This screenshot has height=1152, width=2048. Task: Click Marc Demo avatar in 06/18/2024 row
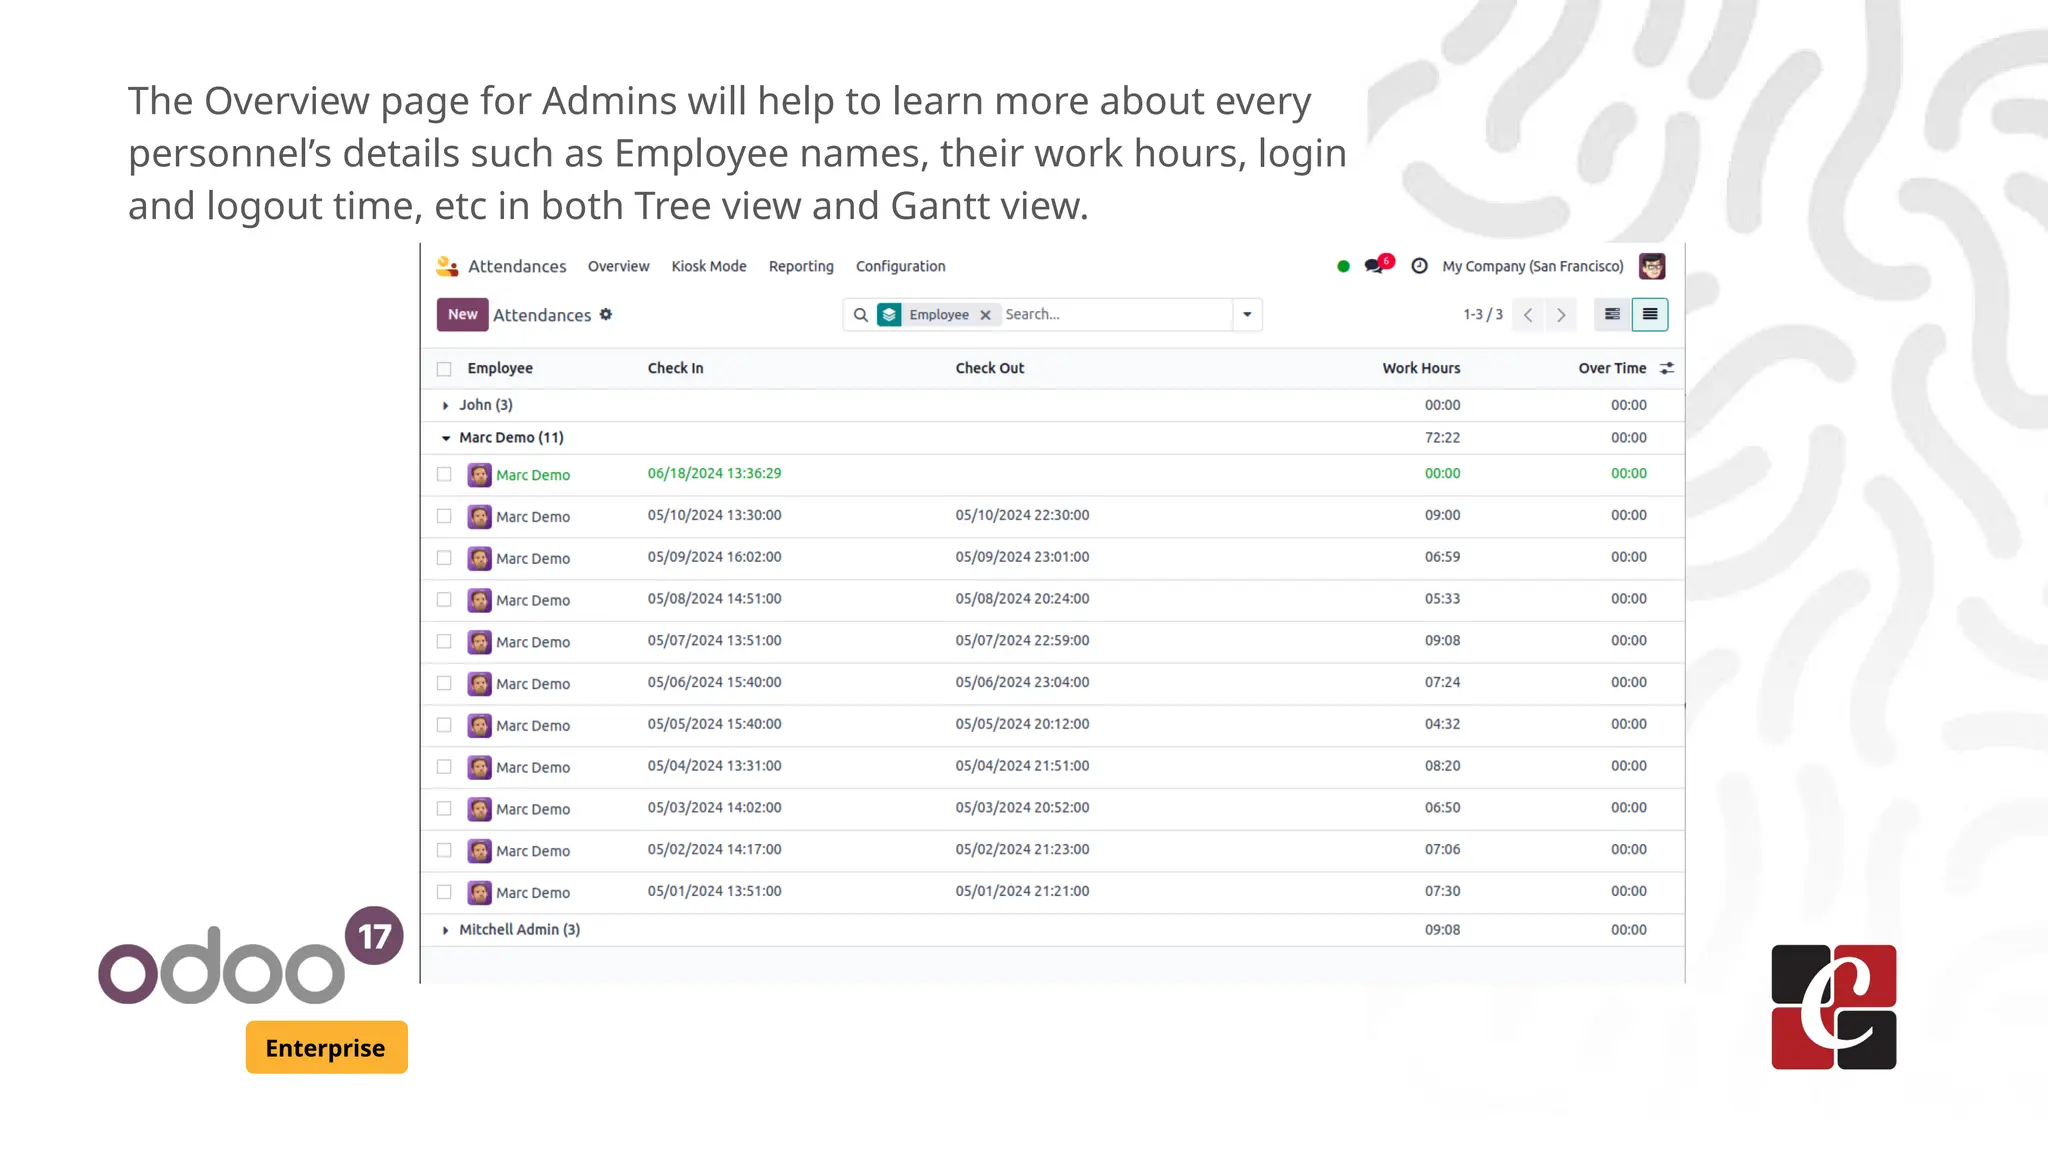pos(480,474)
